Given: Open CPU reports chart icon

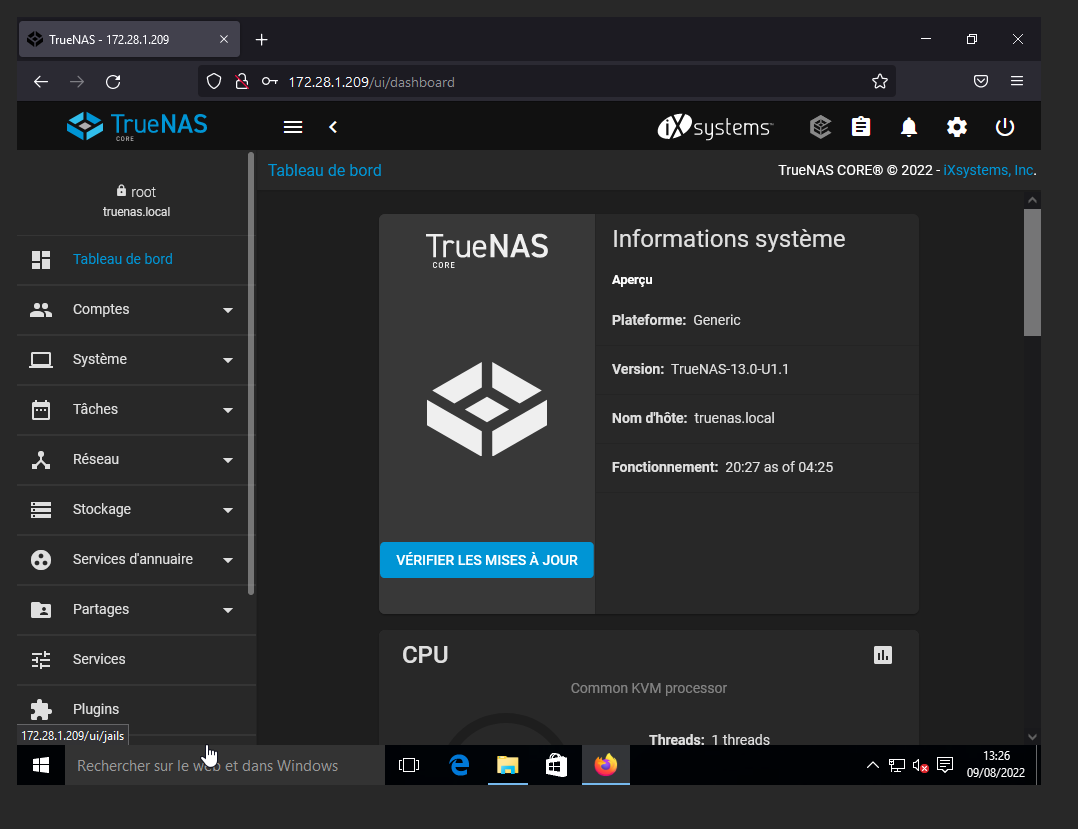Looking at the screenshot, I should tap(883, 655).
